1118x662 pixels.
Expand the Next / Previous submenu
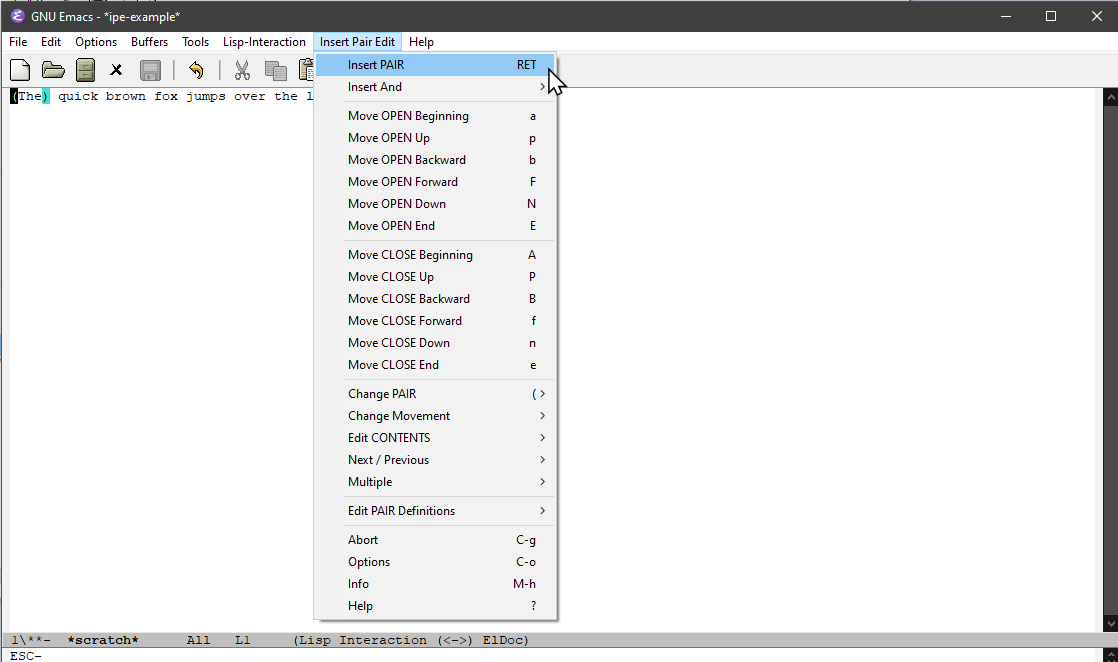435,460
